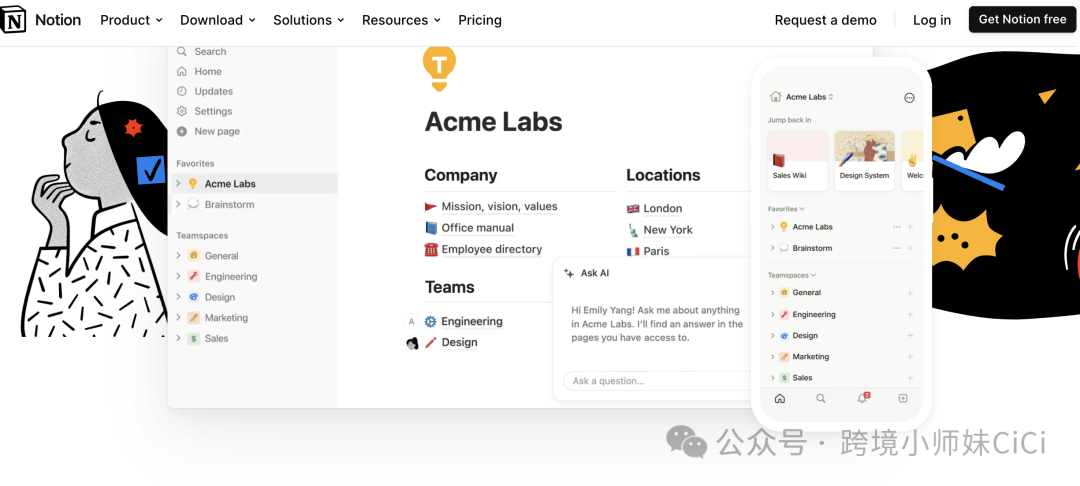Open the New York location link
The width and height of the screenshot is (1080, 486).
pyautogui.click(x=668, y=230)
